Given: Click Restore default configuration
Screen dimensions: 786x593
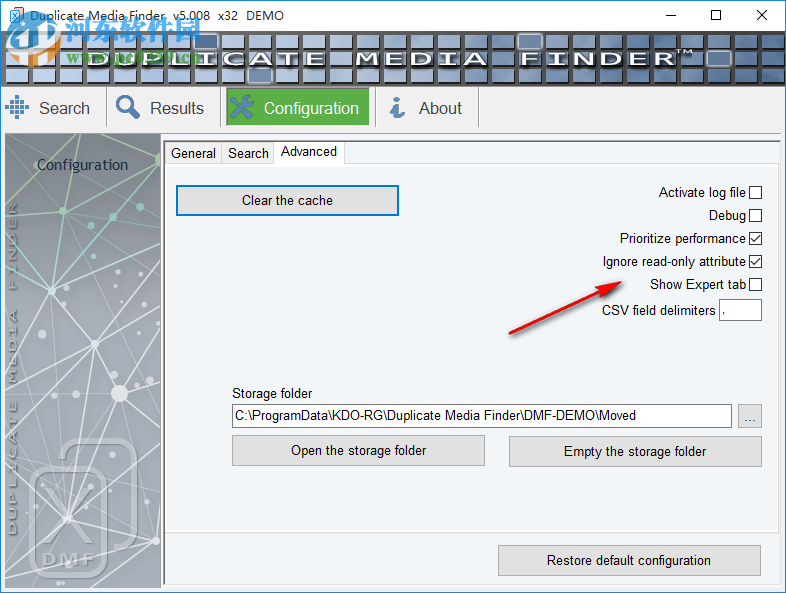Looking at the screenshot, I should pos(629,560).
